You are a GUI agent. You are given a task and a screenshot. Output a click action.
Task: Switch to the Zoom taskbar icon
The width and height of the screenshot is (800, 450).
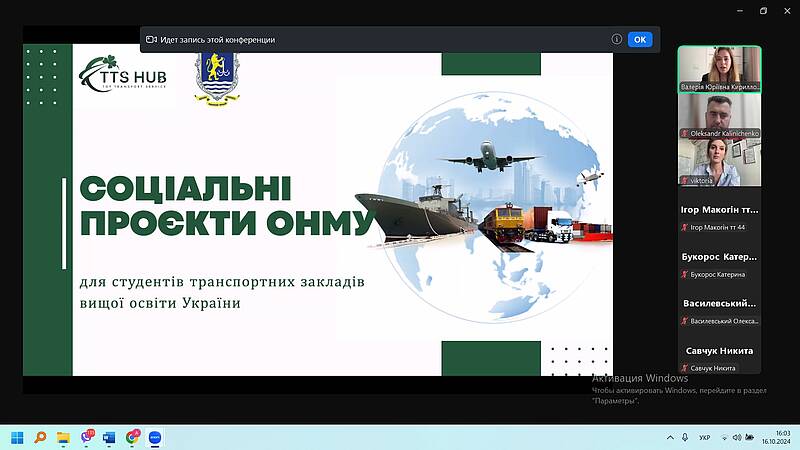point(155,438)
